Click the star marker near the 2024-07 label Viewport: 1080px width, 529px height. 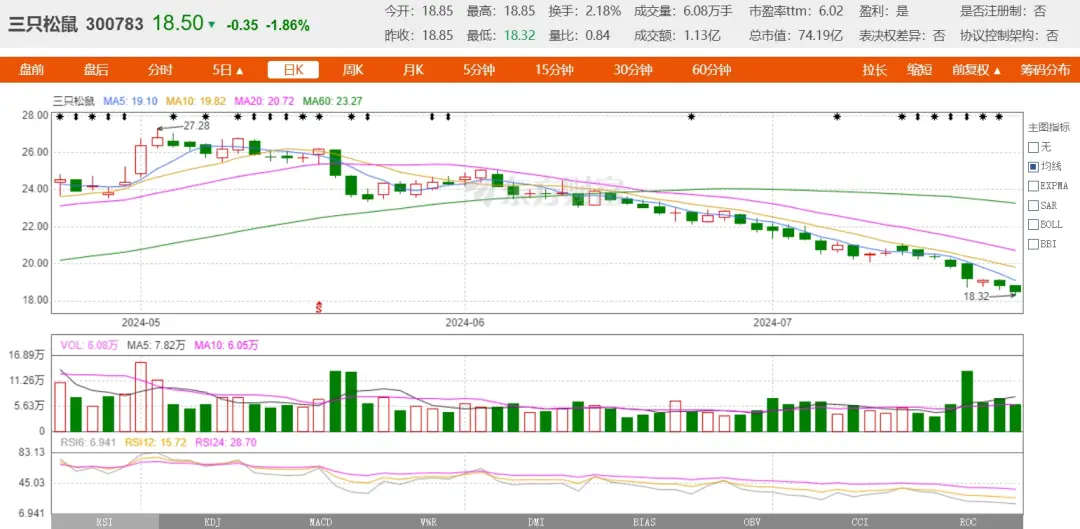pyautogui.click(x=837, y=117)
